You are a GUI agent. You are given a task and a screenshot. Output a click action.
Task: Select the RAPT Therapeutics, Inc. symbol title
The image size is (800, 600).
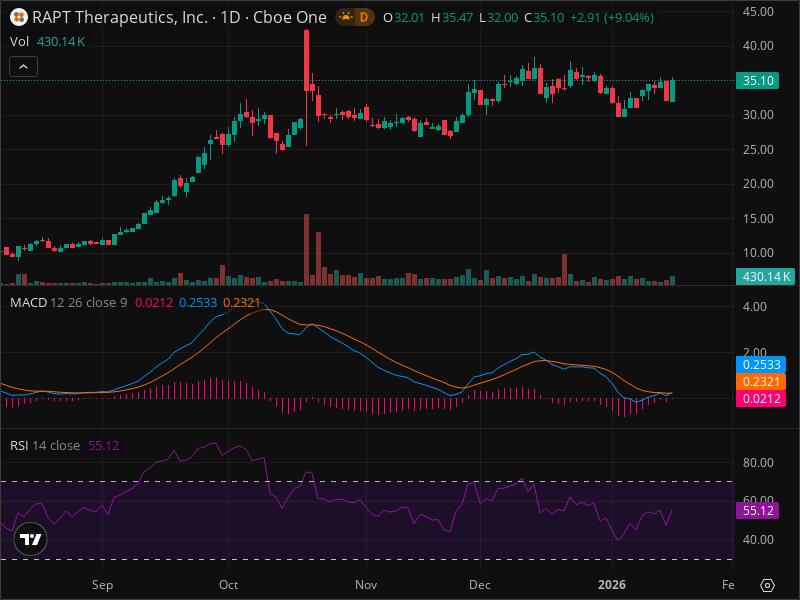tap(120, 17)
